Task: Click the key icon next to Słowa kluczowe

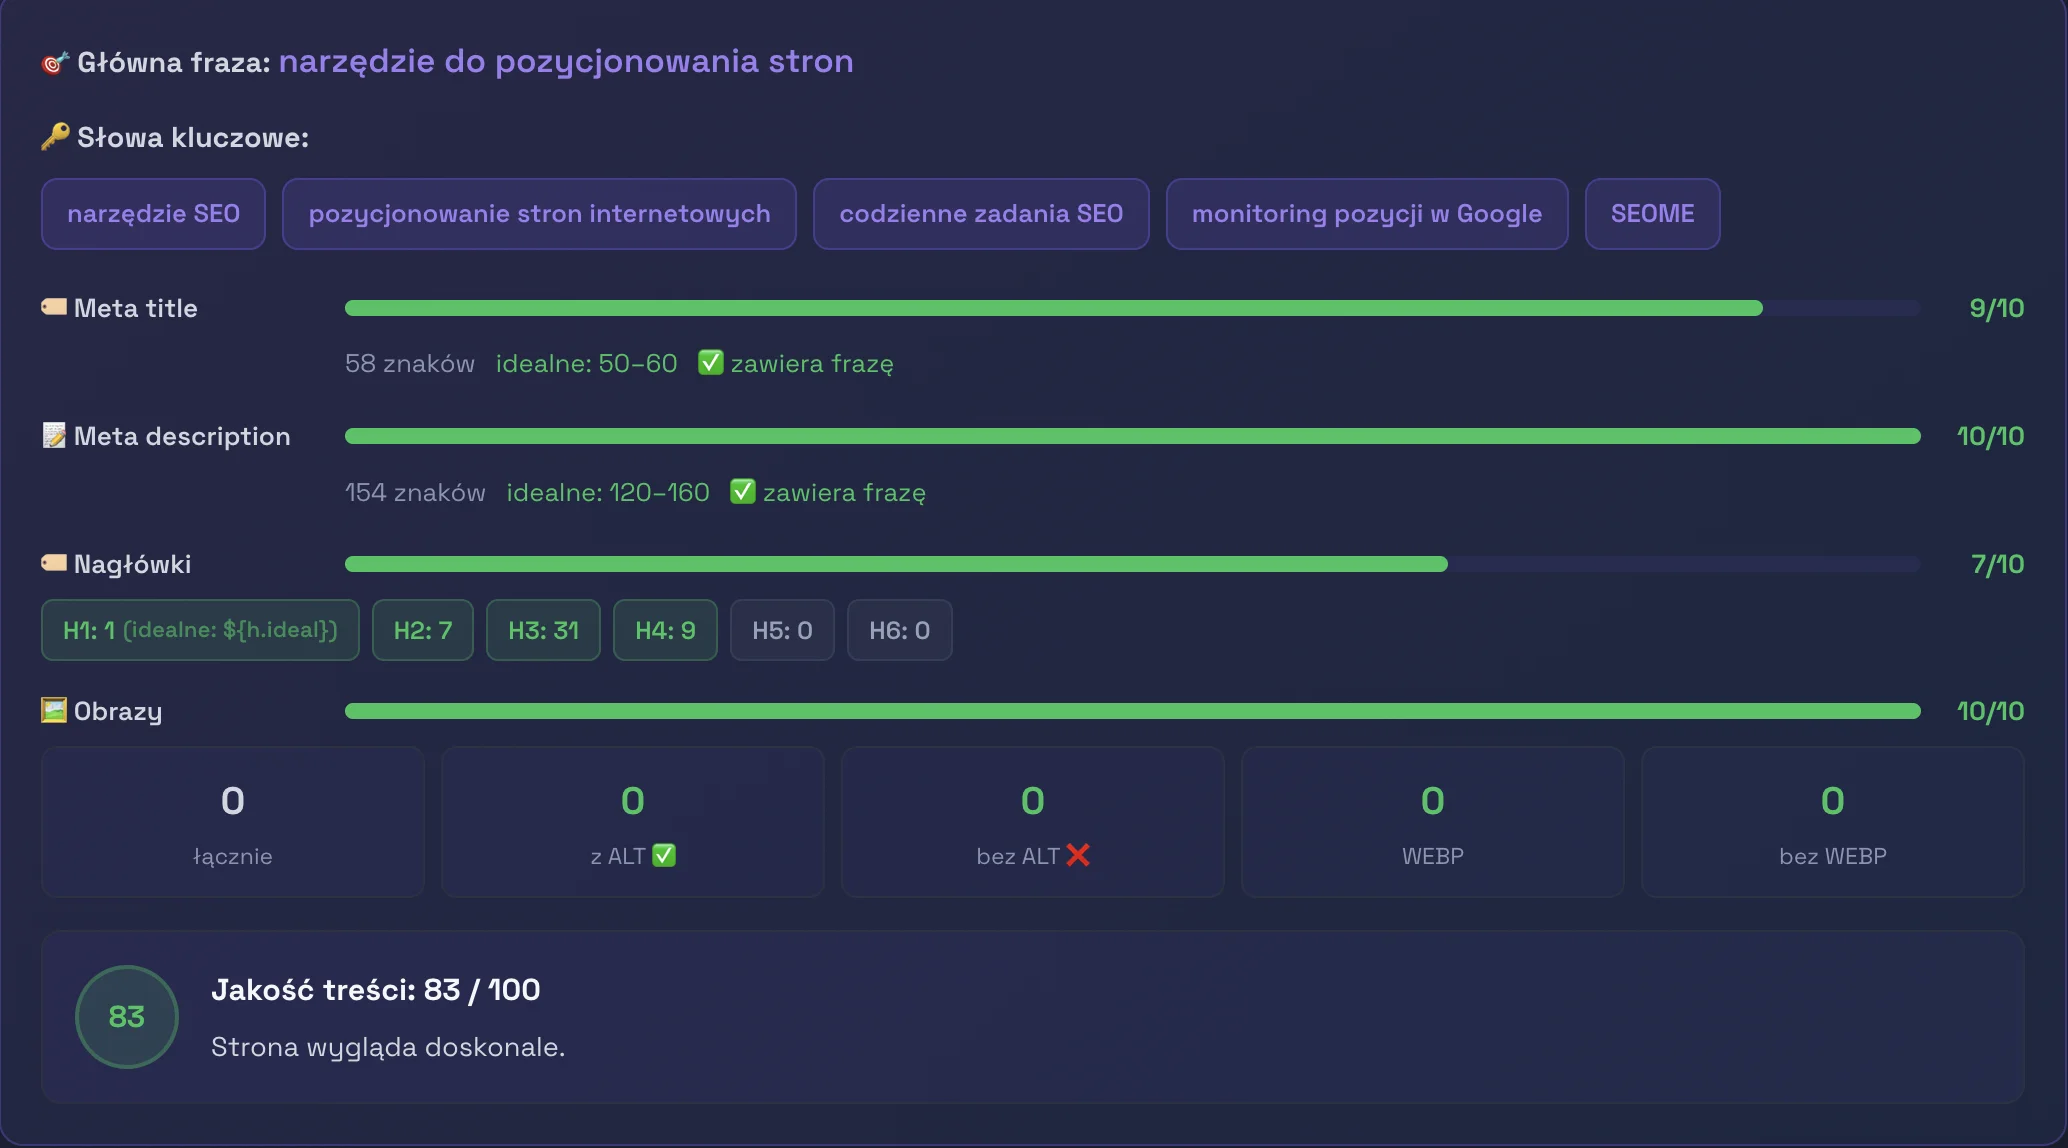Action: tap(53, 136)
